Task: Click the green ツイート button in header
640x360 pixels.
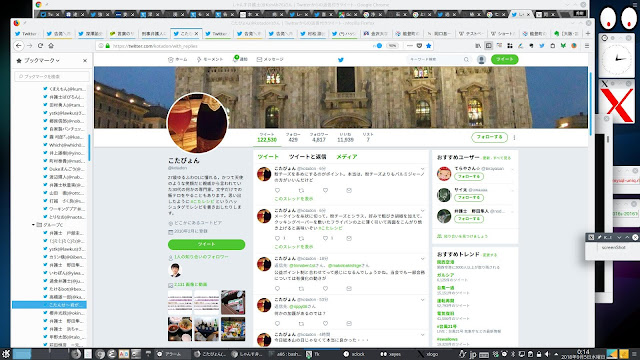Action: (504, 60)
